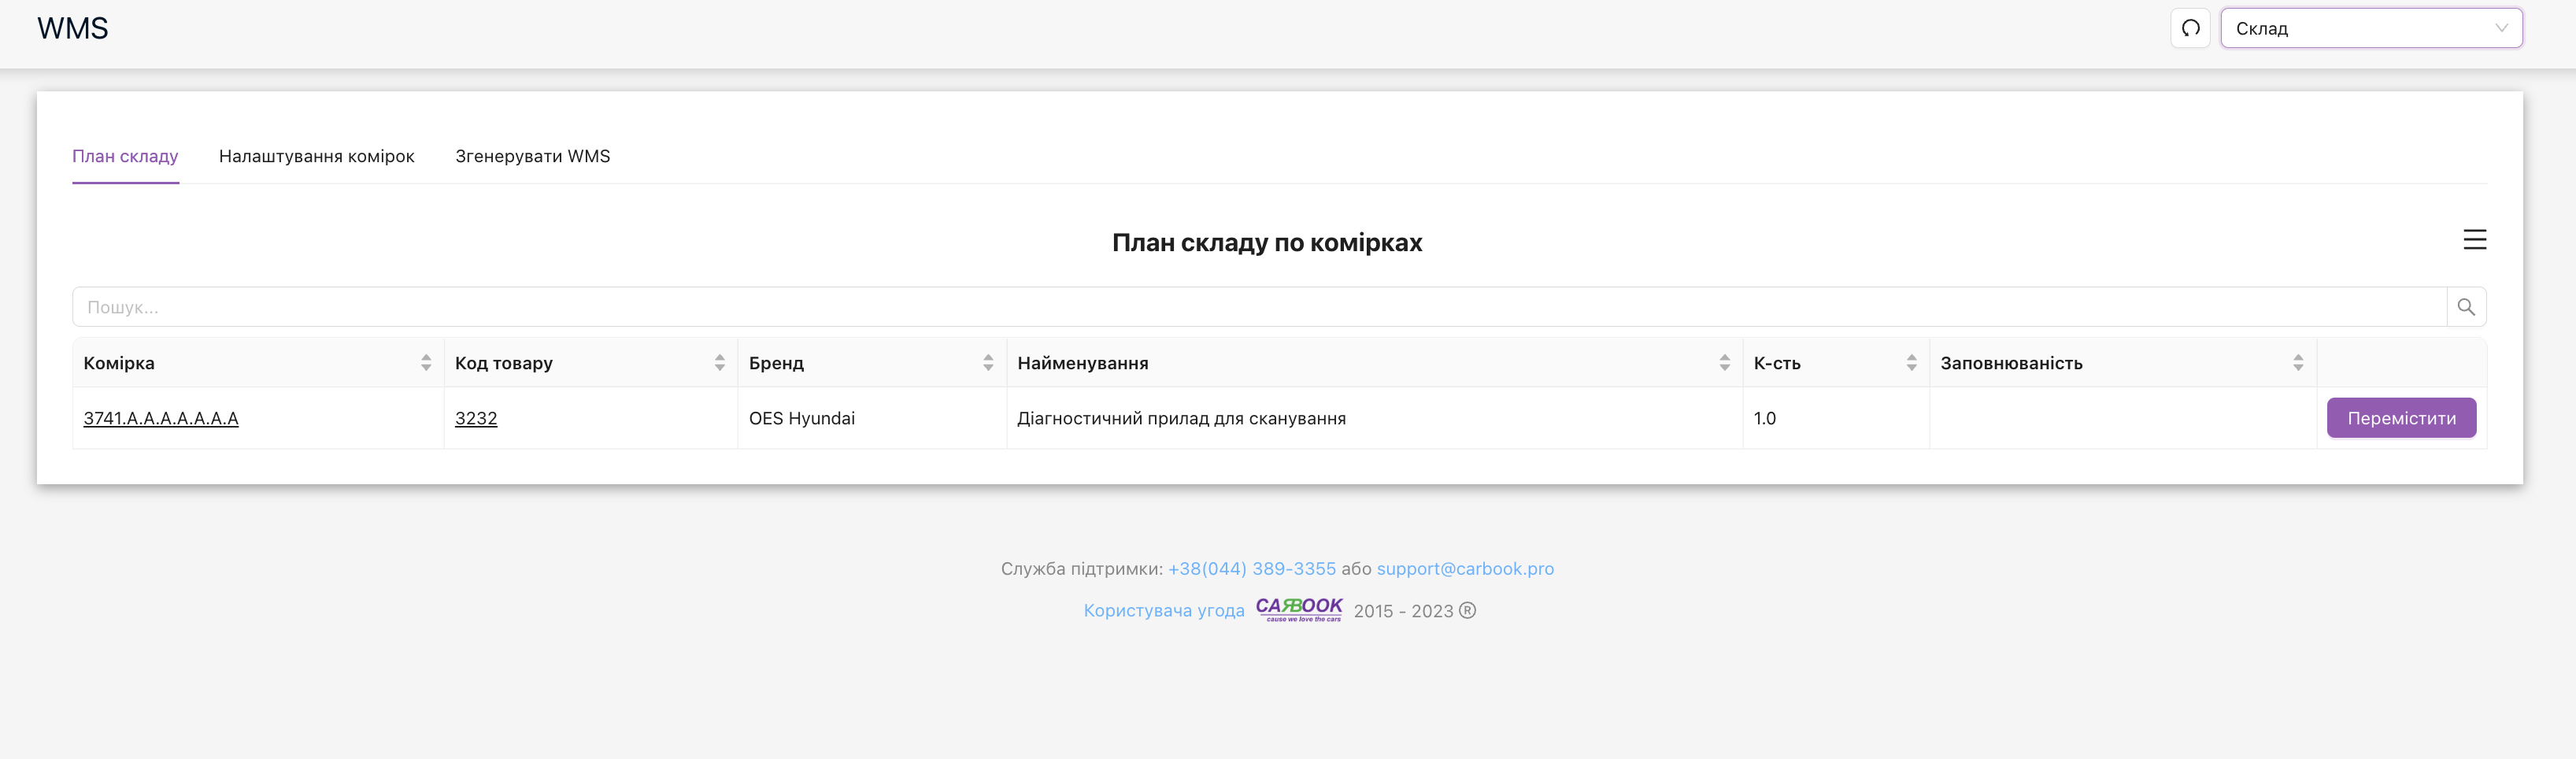The width and height of the screenshot is (2576, 759).
Task: Switch to План складу tab
Action: click(x=125, y=156)
